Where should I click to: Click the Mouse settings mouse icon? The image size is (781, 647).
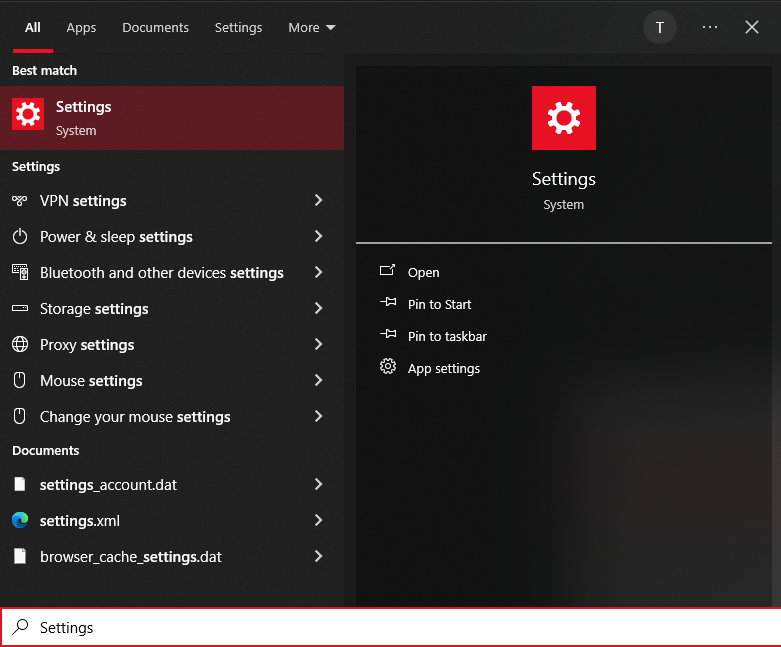[x=19, y=380]
